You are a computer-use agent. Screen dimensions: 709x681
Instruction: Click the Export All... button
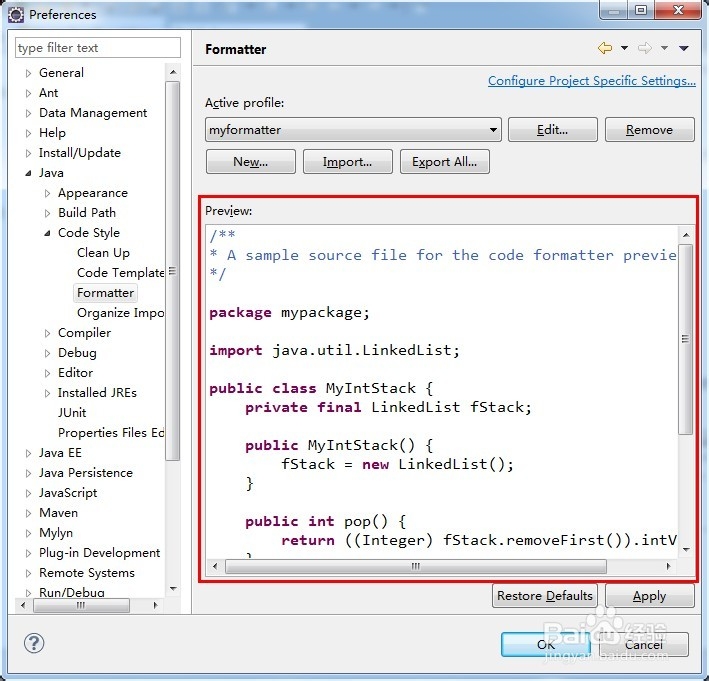pos(444,161)
